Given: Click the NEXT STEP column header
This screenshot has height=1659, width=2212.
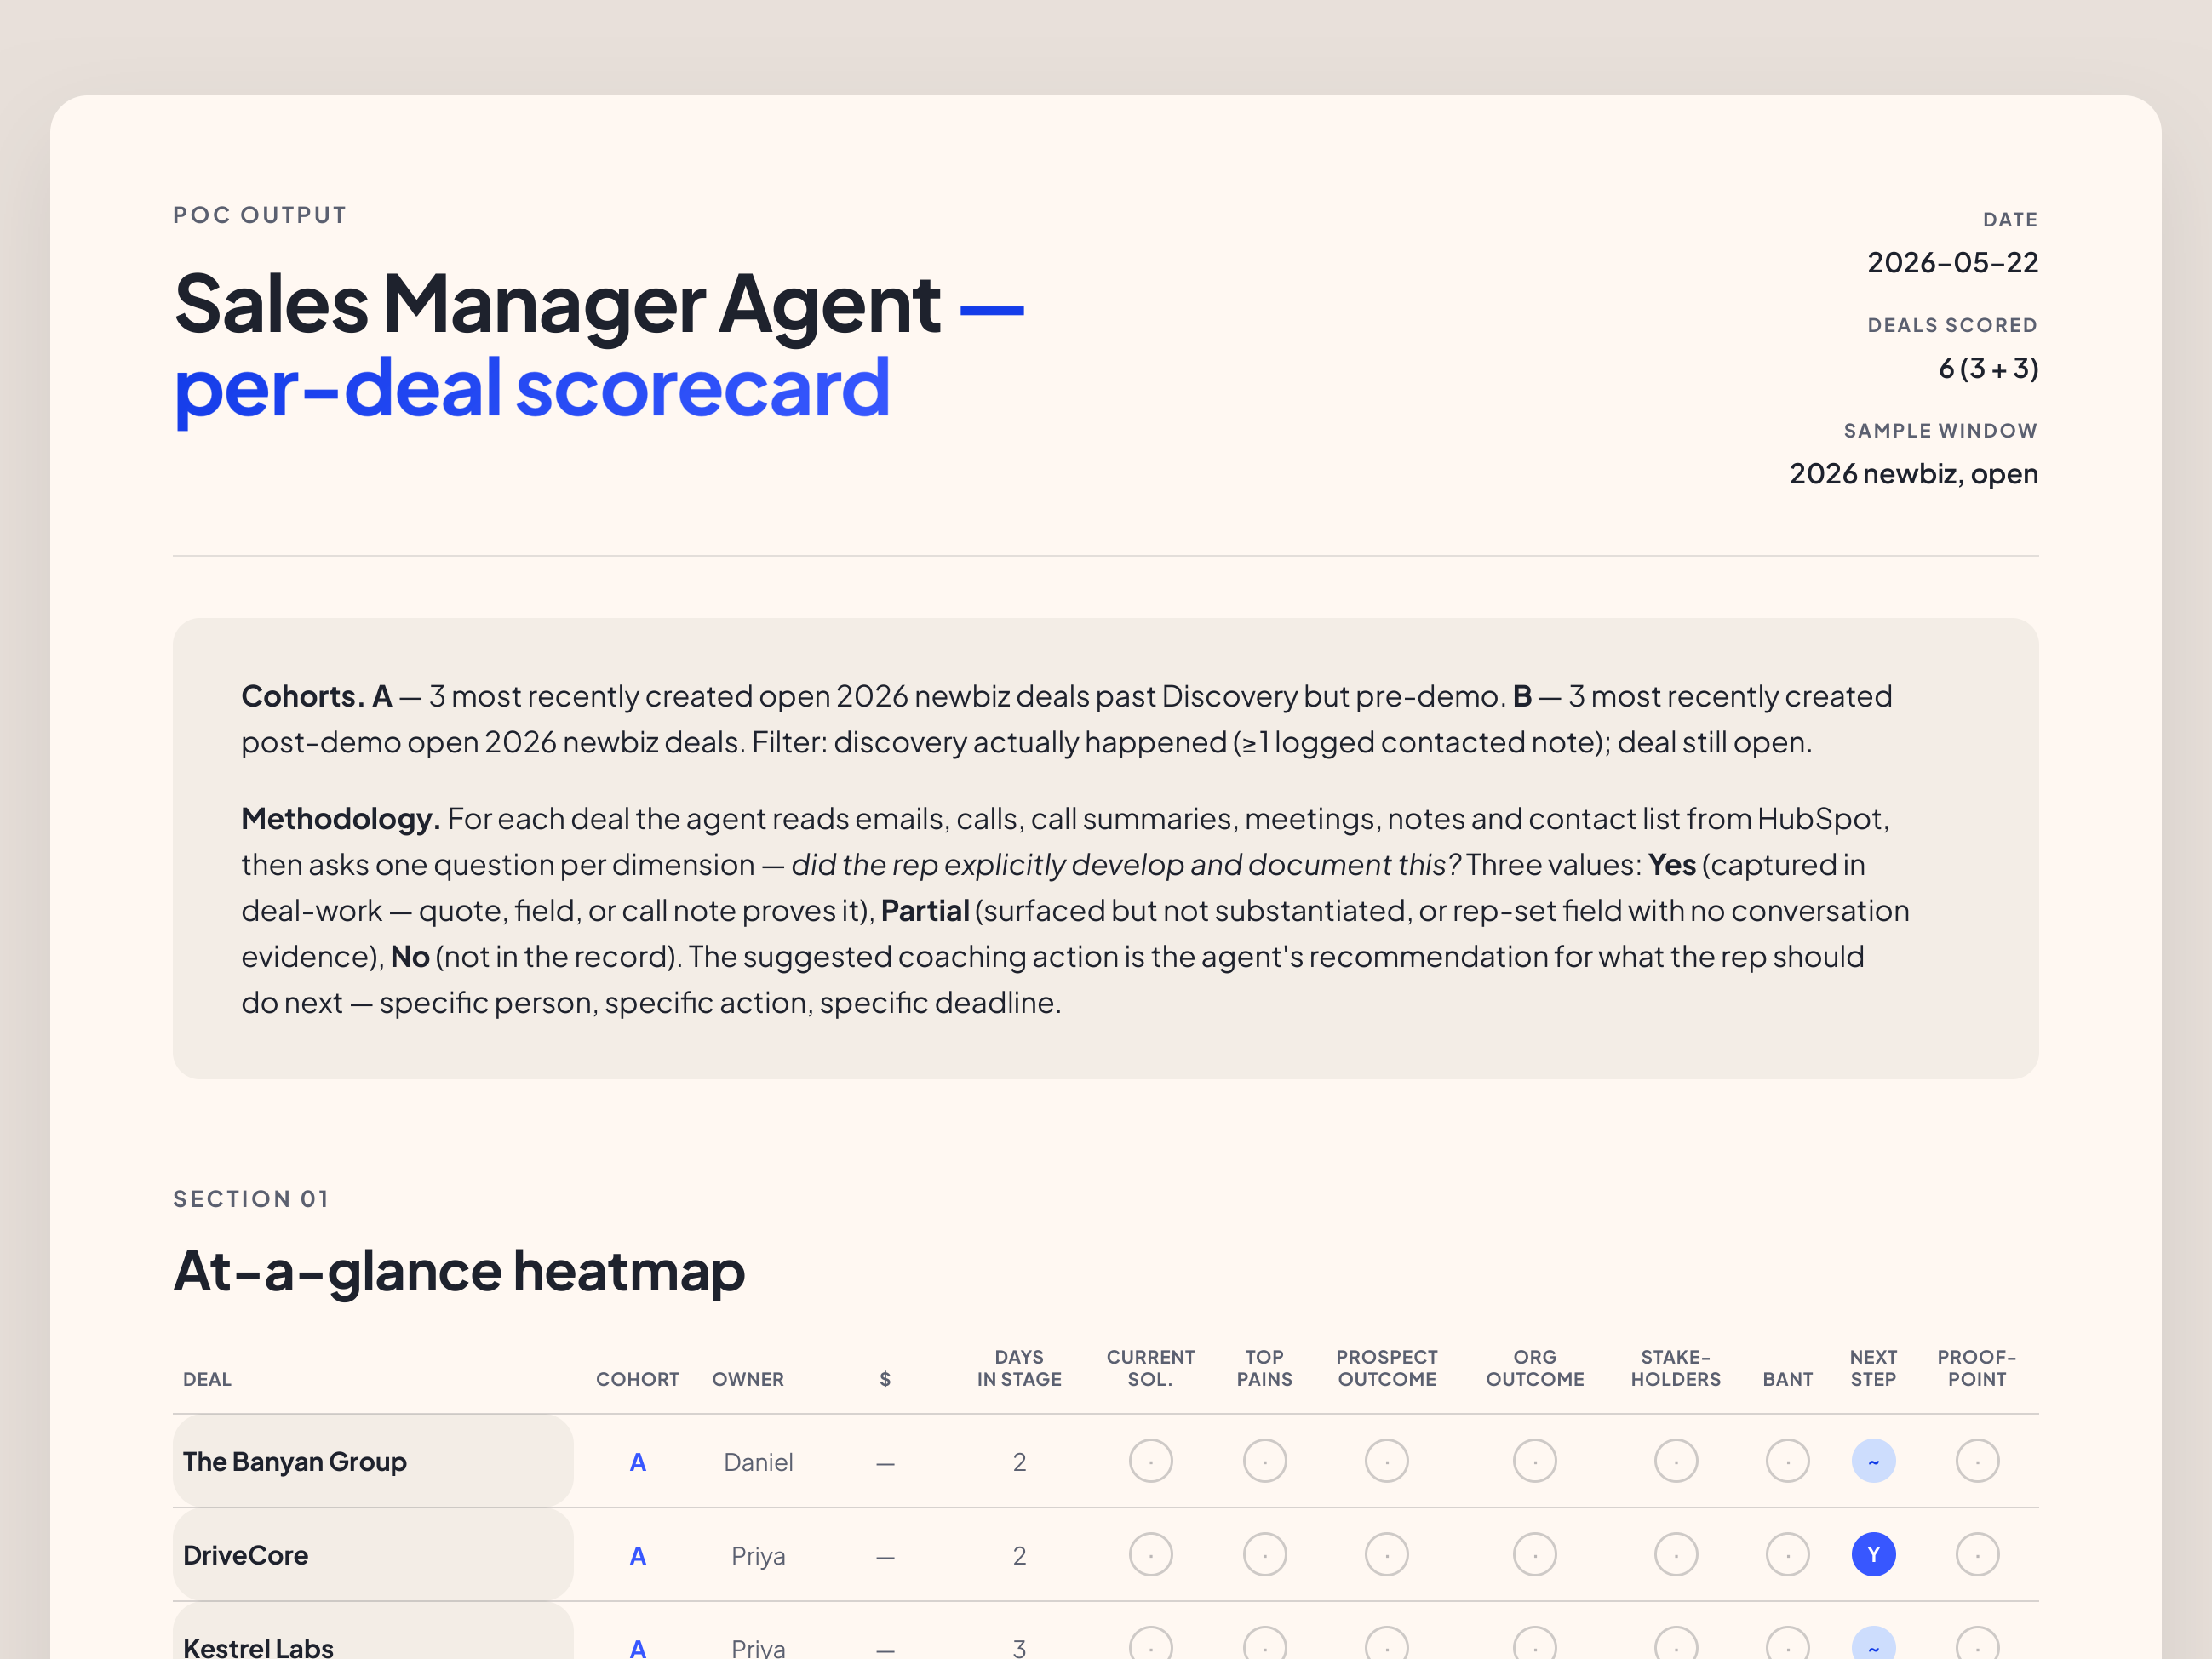Looking at the screenshot, I should pos(1873,1368).
